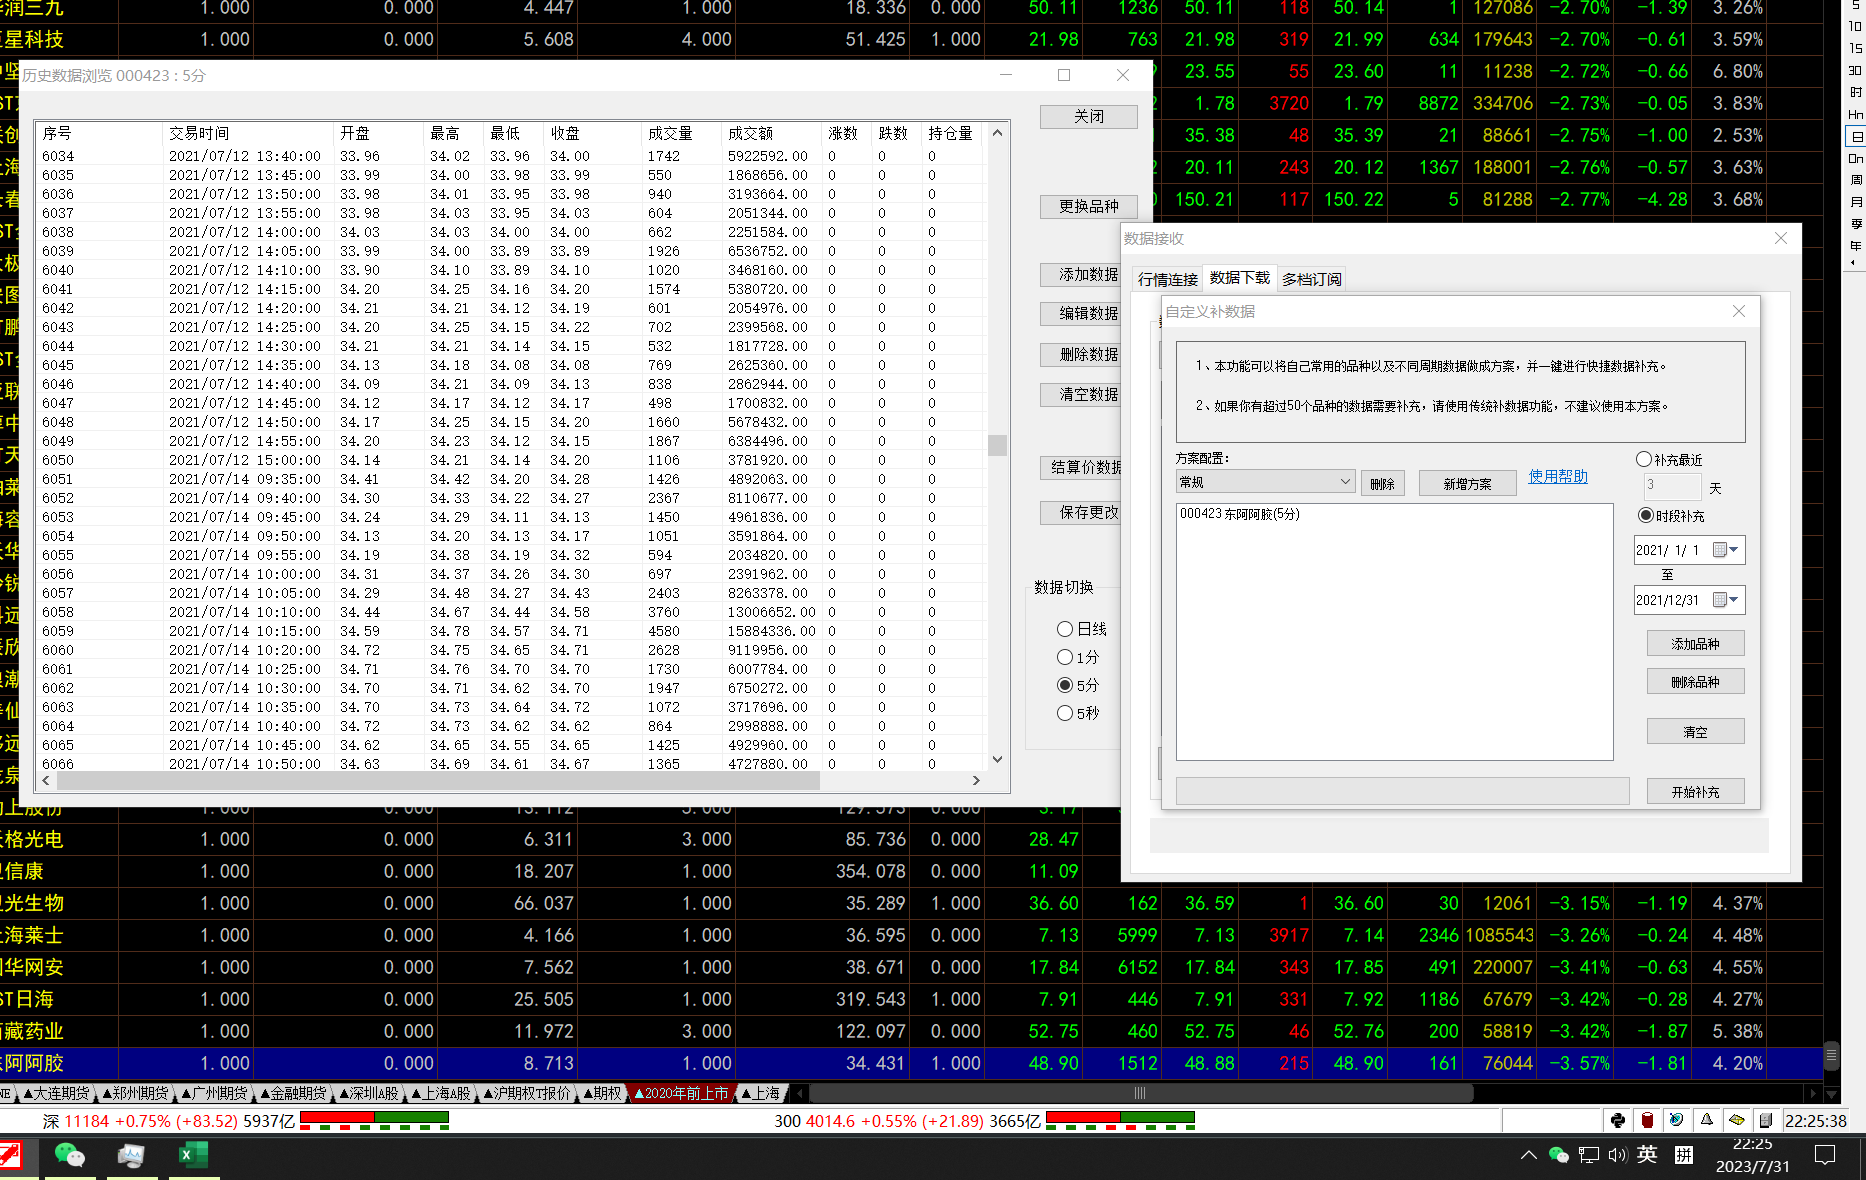Click the 补充最近 days input field

click(x=1672, y=486)
